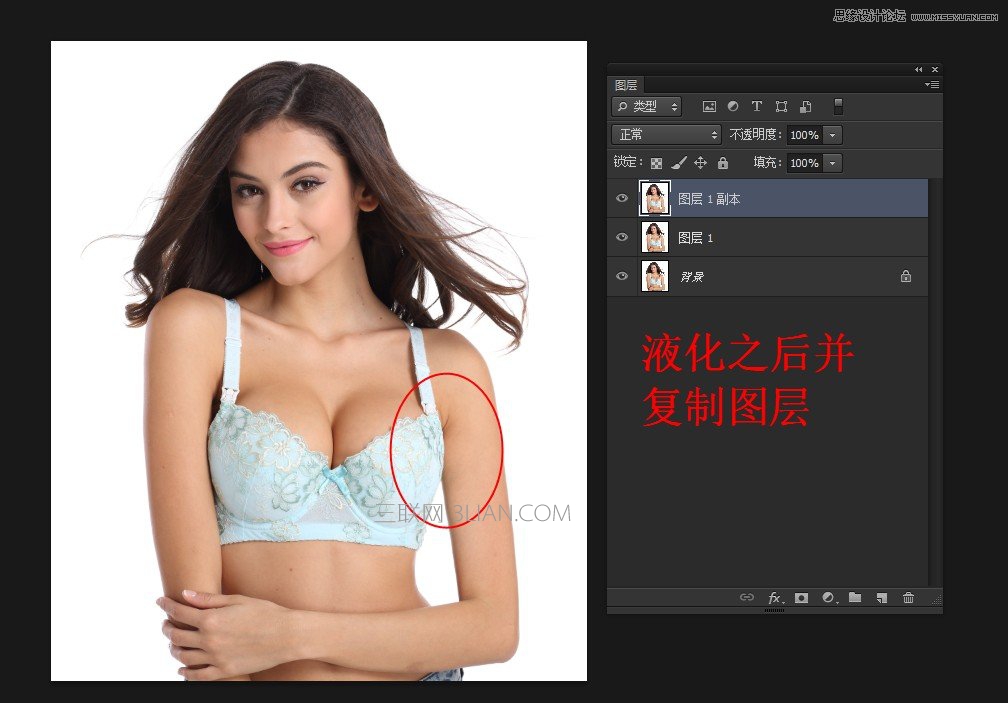This screenshot has width=1008, height=703.
Task: Switch to the 图层 panel tab
Action: tap(626, 85)
